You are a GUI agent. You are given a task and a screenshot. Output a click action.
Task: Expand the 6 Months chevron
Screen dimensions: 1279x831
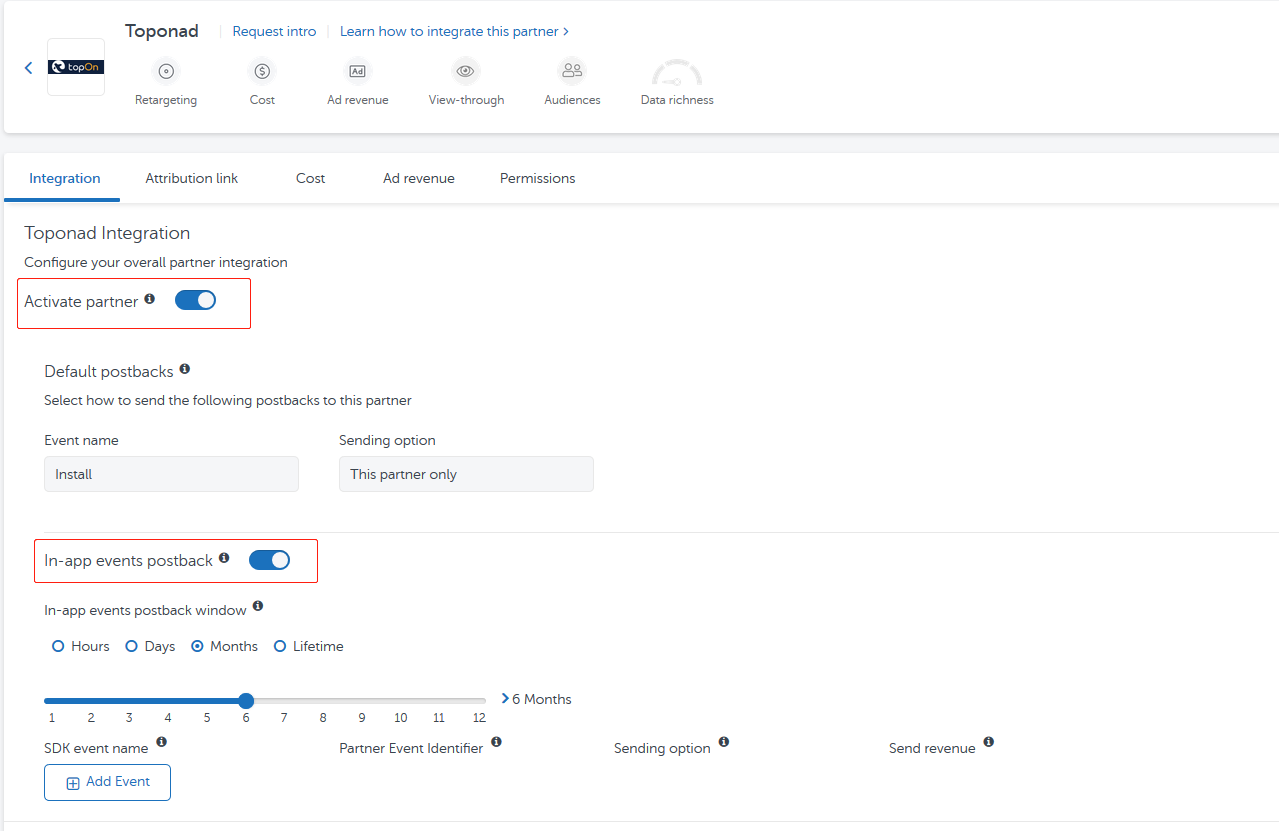505,698
